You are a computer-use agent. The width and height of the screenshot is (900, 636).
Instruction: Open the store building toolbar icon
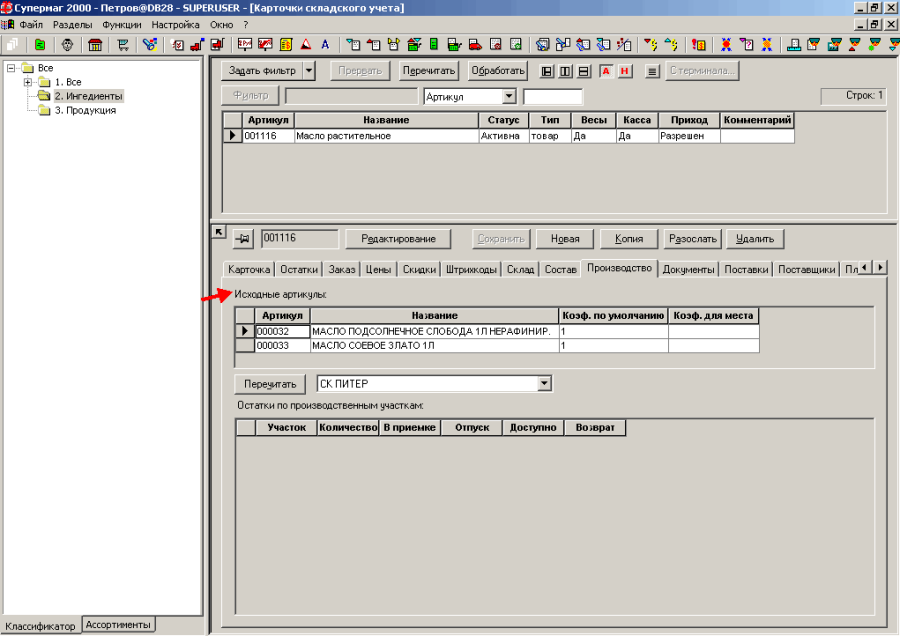[x=95, y=45]
